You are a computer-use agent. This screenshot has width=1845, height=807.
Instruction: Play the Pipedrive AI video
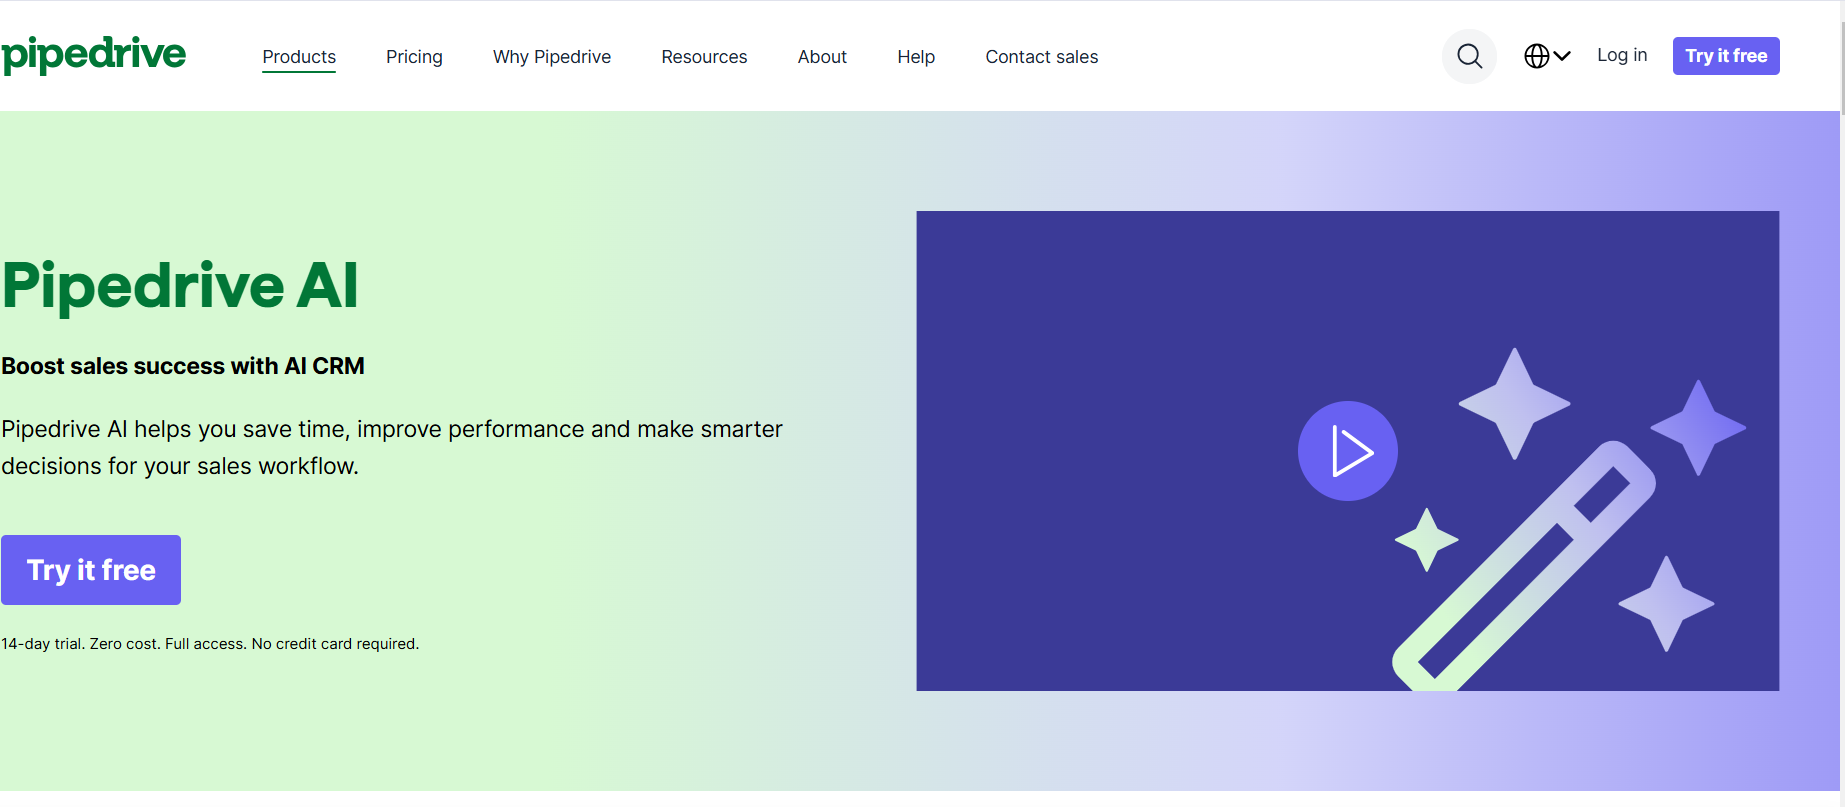coord(1347,451)
